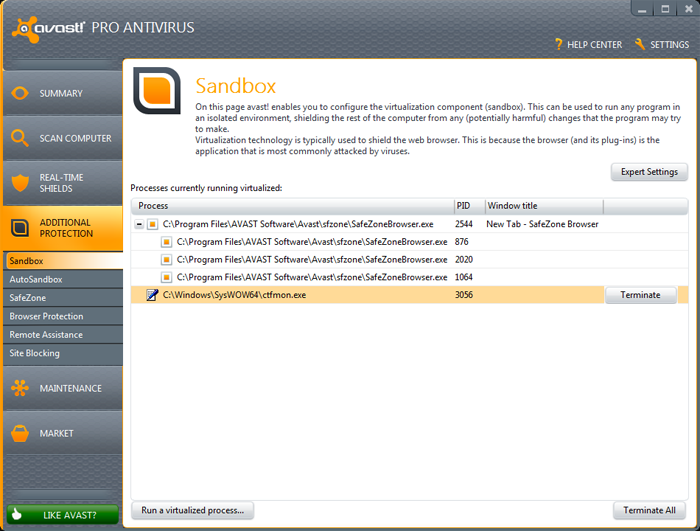Select Sandbox in the sidebar

click(x=64, y=261)
